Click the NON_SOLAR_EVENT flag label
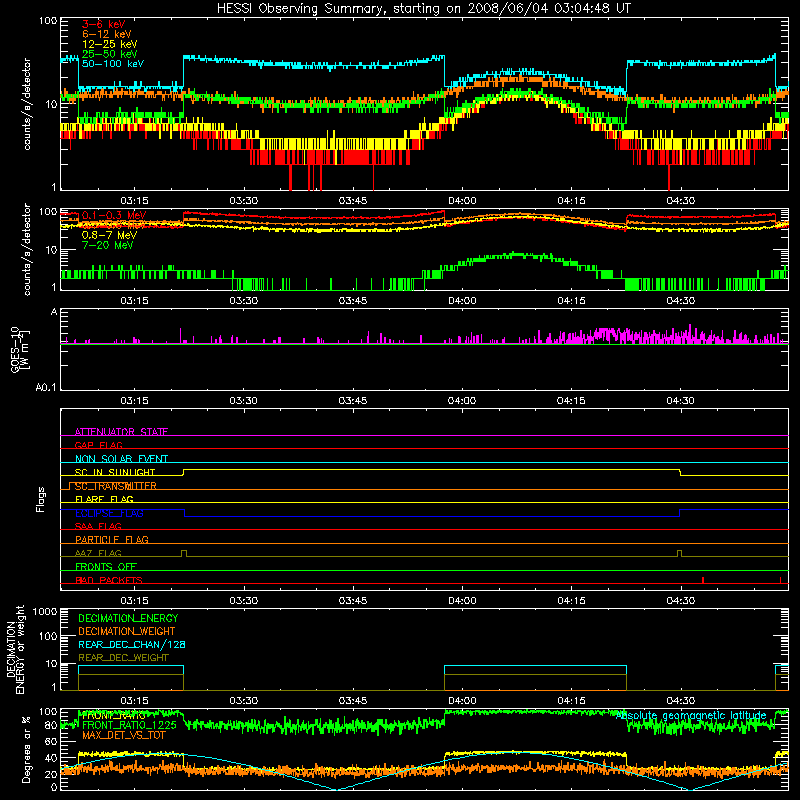Viewport: 800px width, 800px height. 121,459
